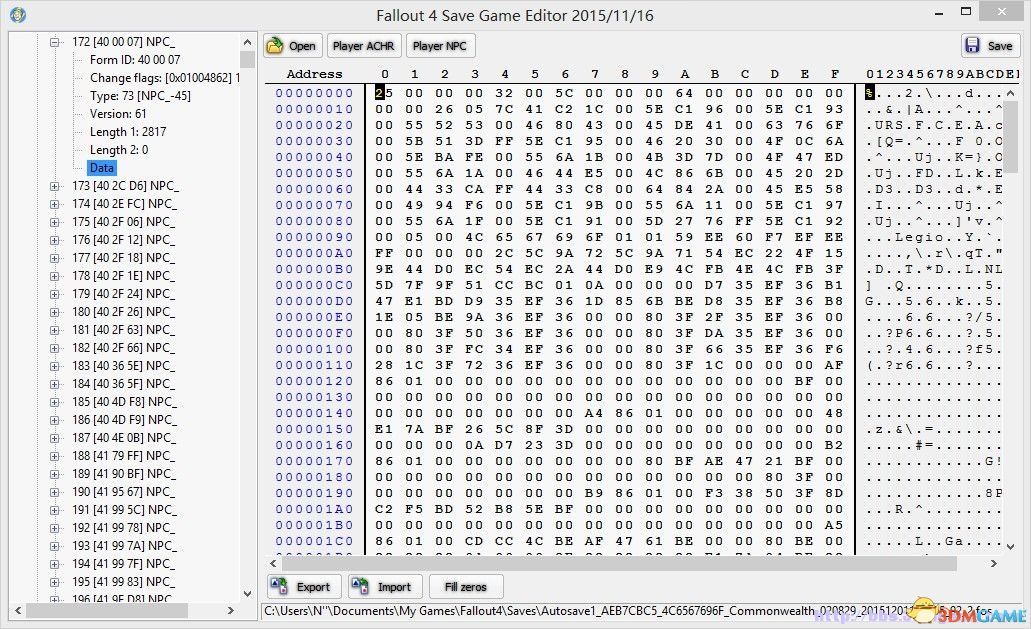
Task: Select tree item 178 [40 2F 1E] NPC_
Action: pos(124,276)
